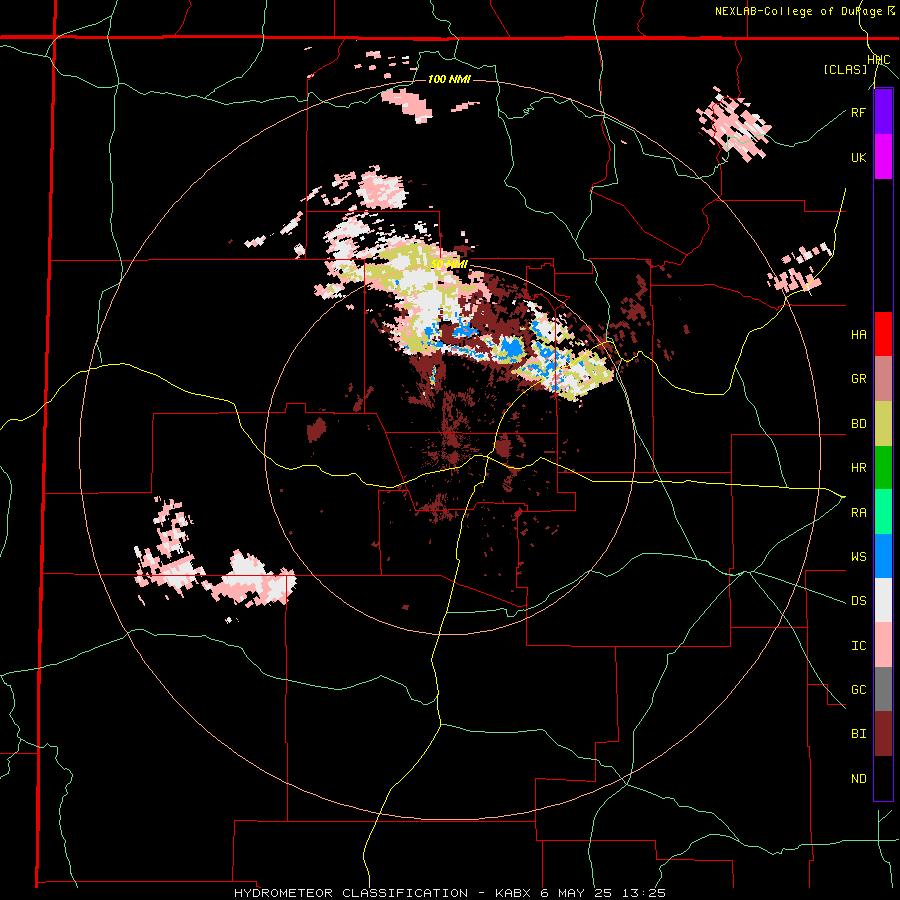Click the white DS legend swatch
Screen dimensions: 900x900
[x=883, y=600]
